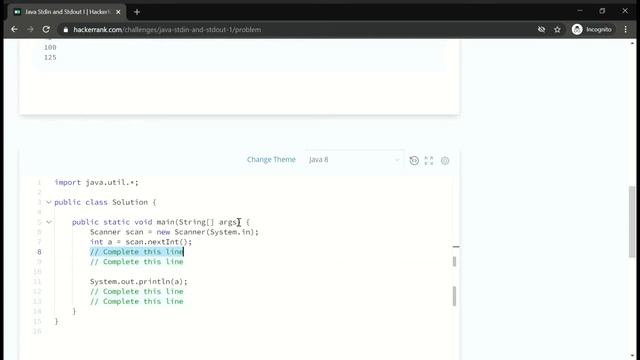
Task: Click the sample value 125 text
Action: point(50,58)
